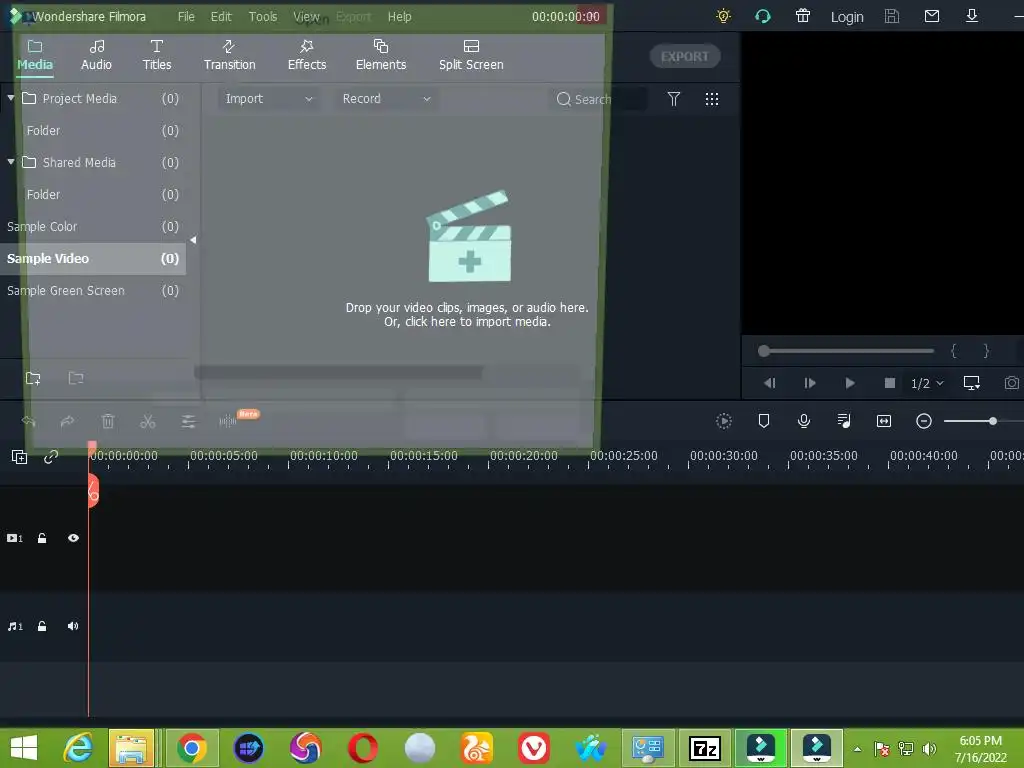This screenshot has height=768, width=1024.
Task: Open the Edit sliders tool
Action: pos(188,422)
